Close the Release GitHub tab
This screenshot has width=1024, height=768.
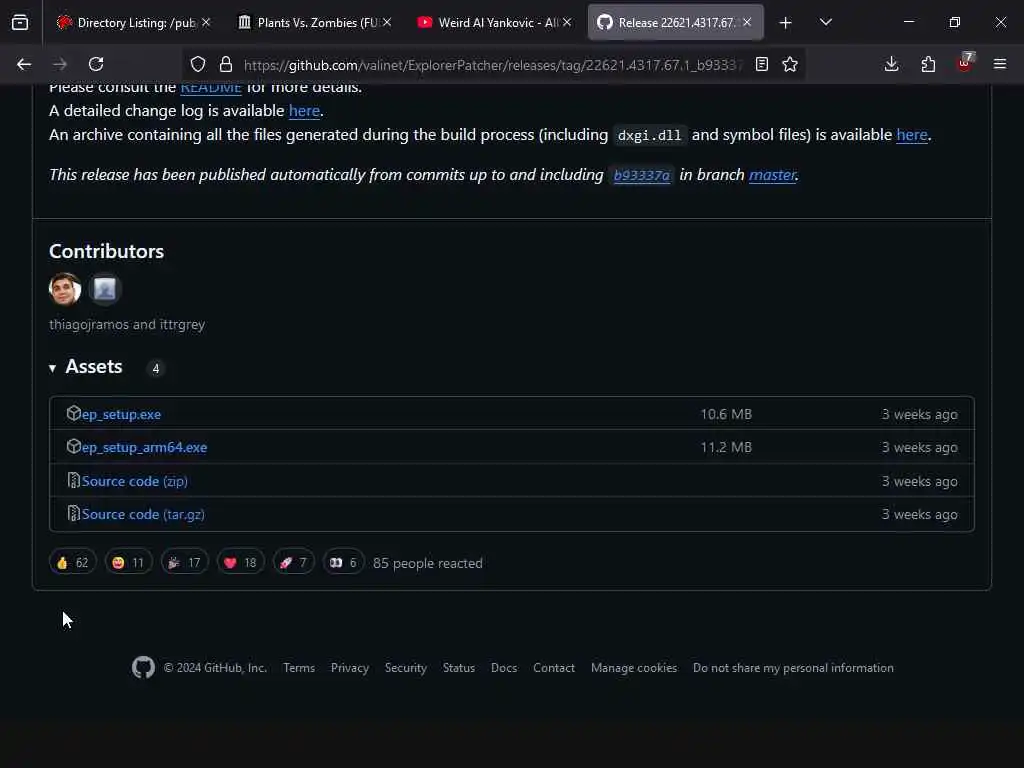pos(747,22)
